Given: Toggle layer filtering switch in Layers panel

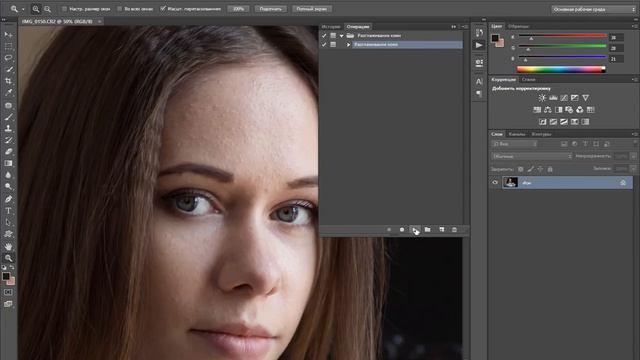Looking at the screenshot, I should 635,143.
